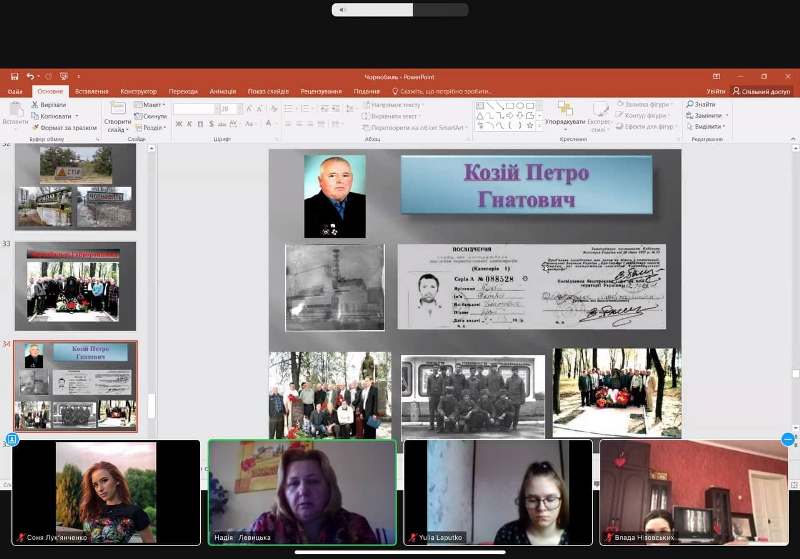Switch to the Переходи tab
This screenshot has height=559, width=800.
point(183,91)
